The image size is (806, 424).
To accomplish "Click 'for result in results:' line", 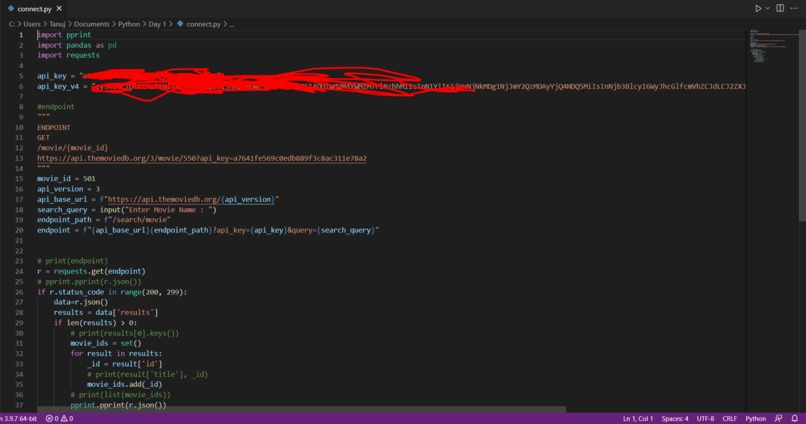I will point(116,354).
